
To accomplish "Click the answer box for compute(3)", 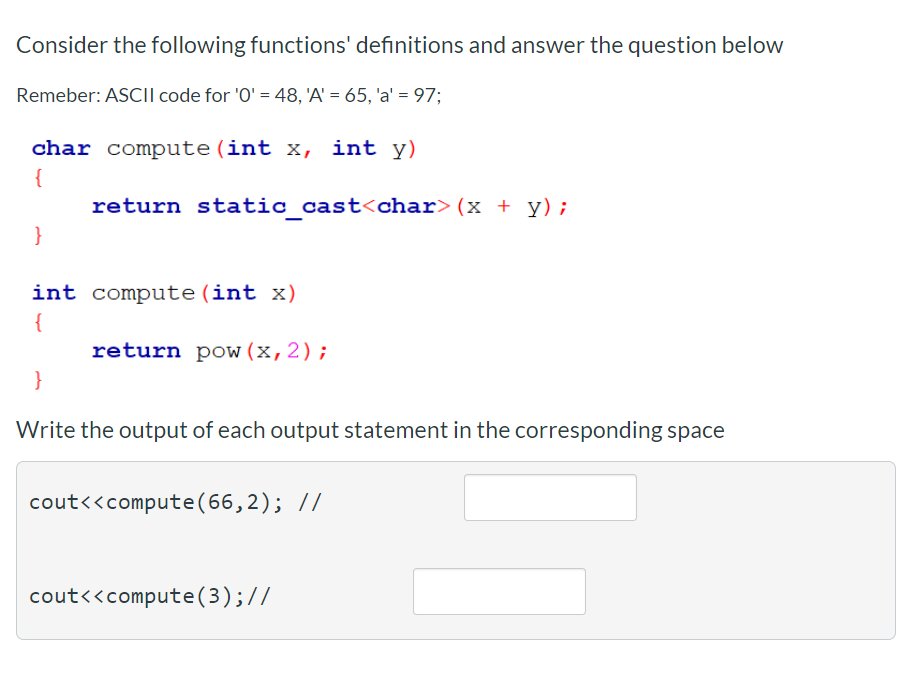I will tap(499, 591).
